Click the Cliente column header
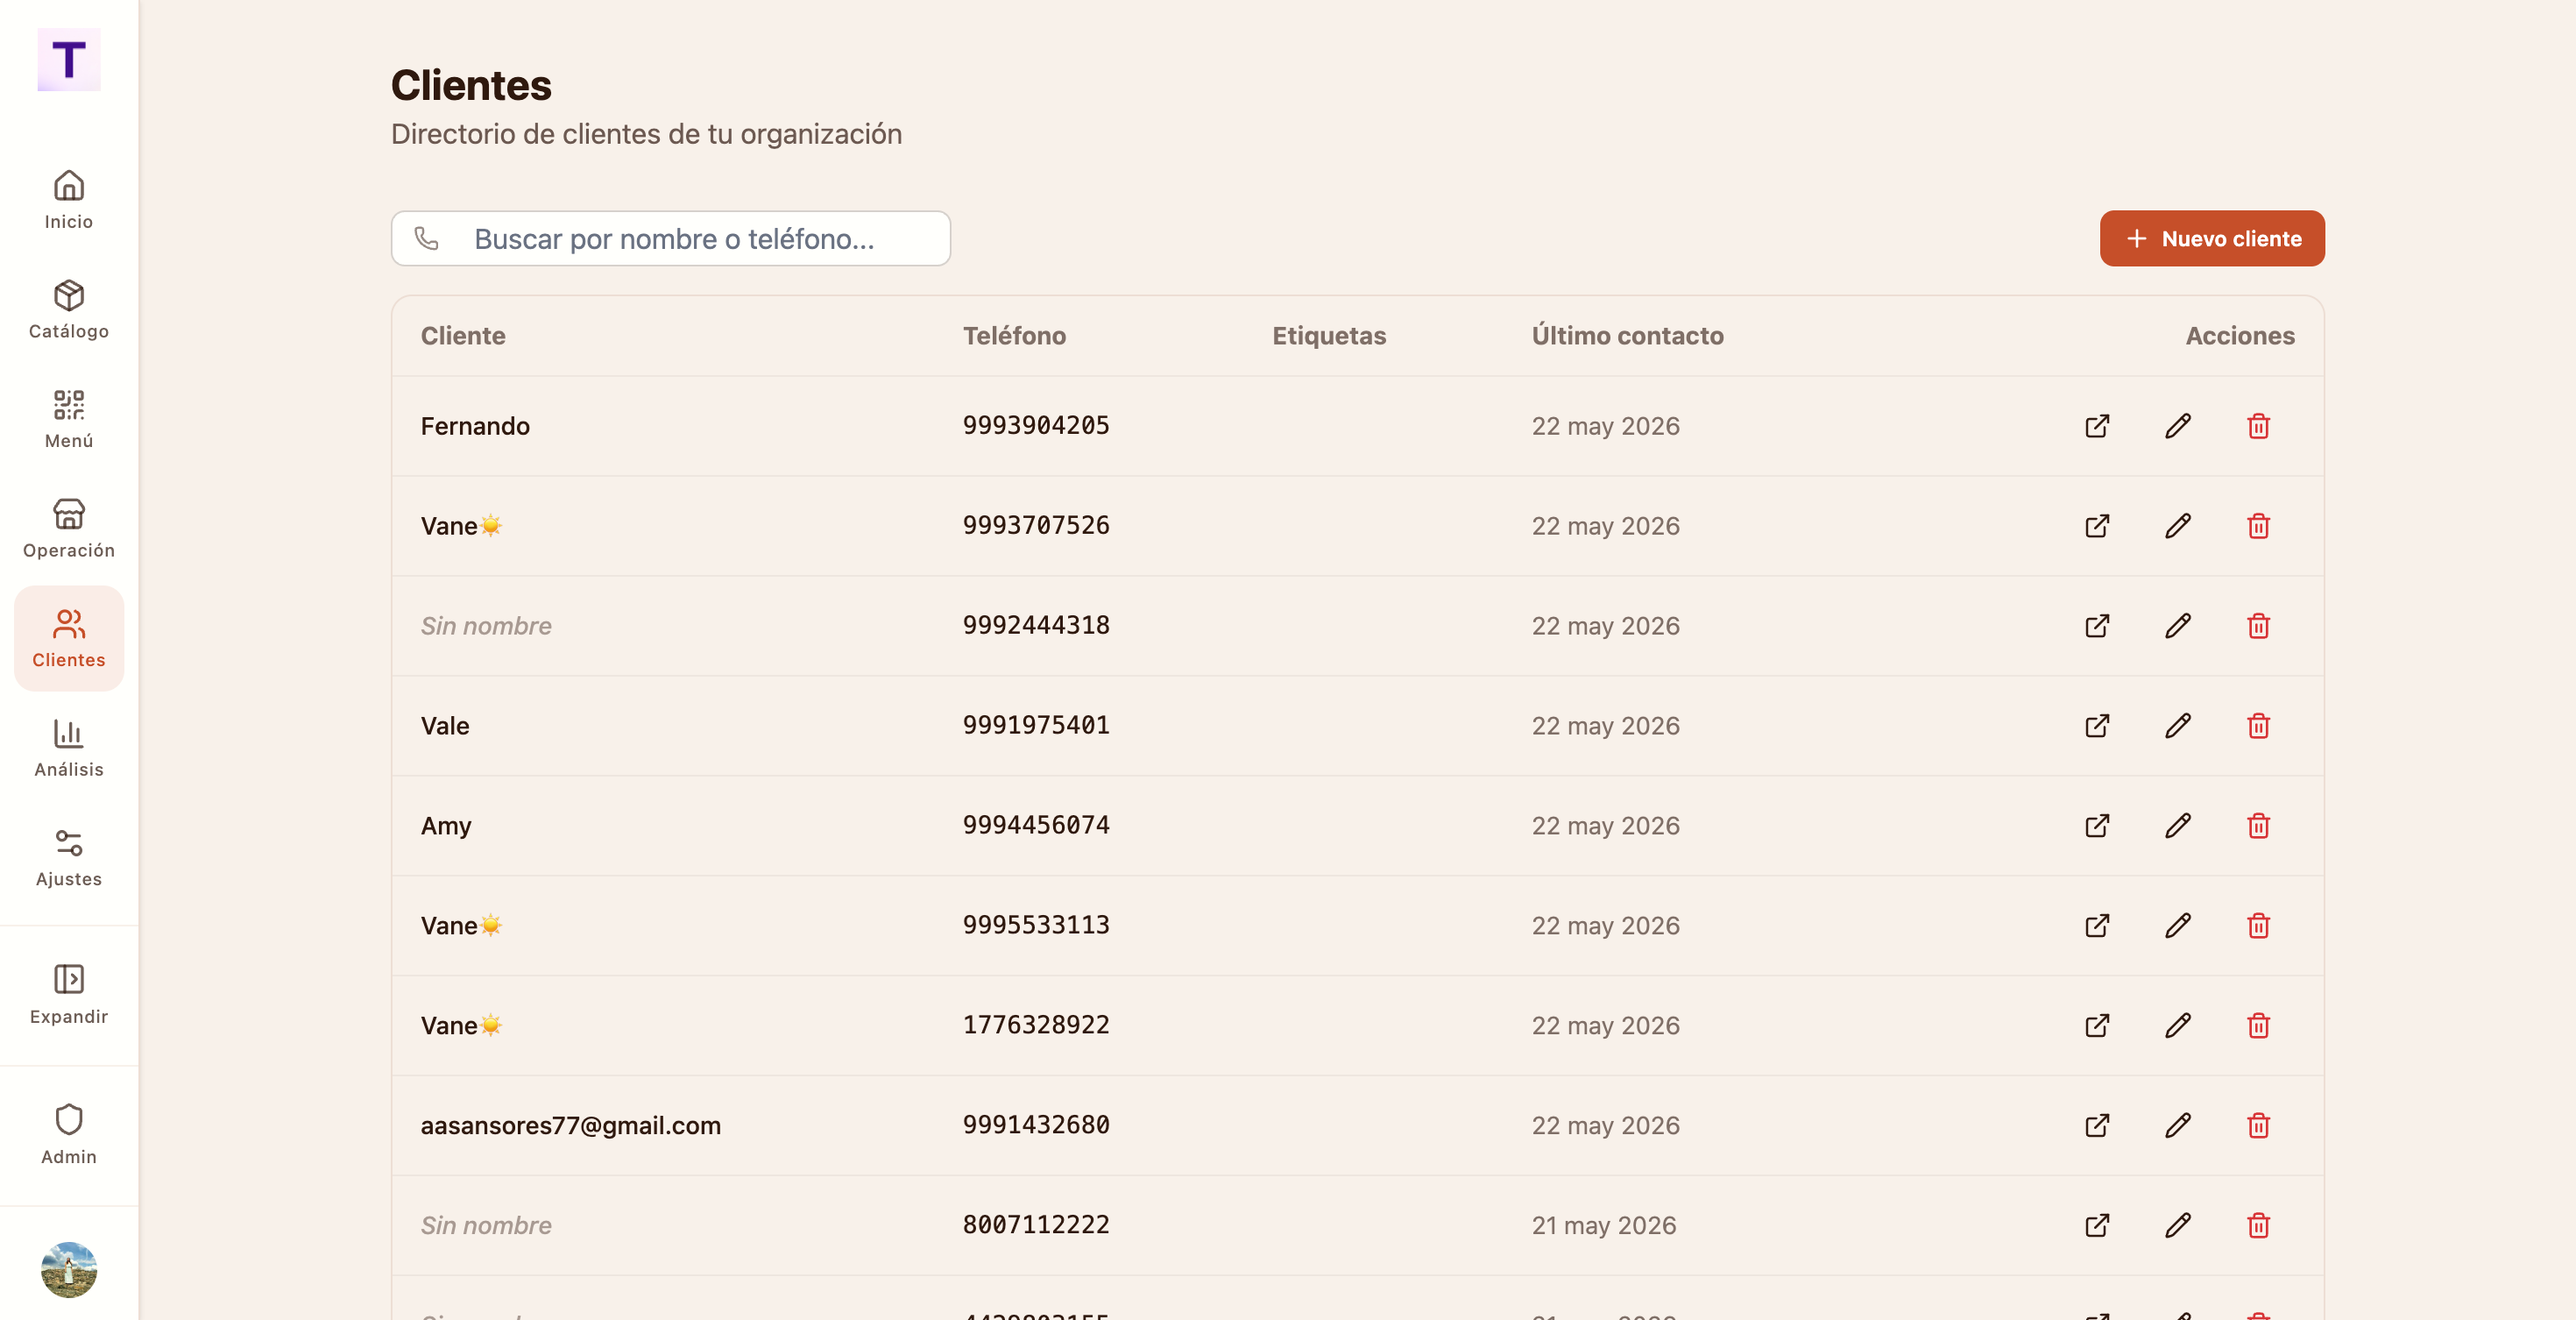2576x1320 pixels. [x=463, y=336]
